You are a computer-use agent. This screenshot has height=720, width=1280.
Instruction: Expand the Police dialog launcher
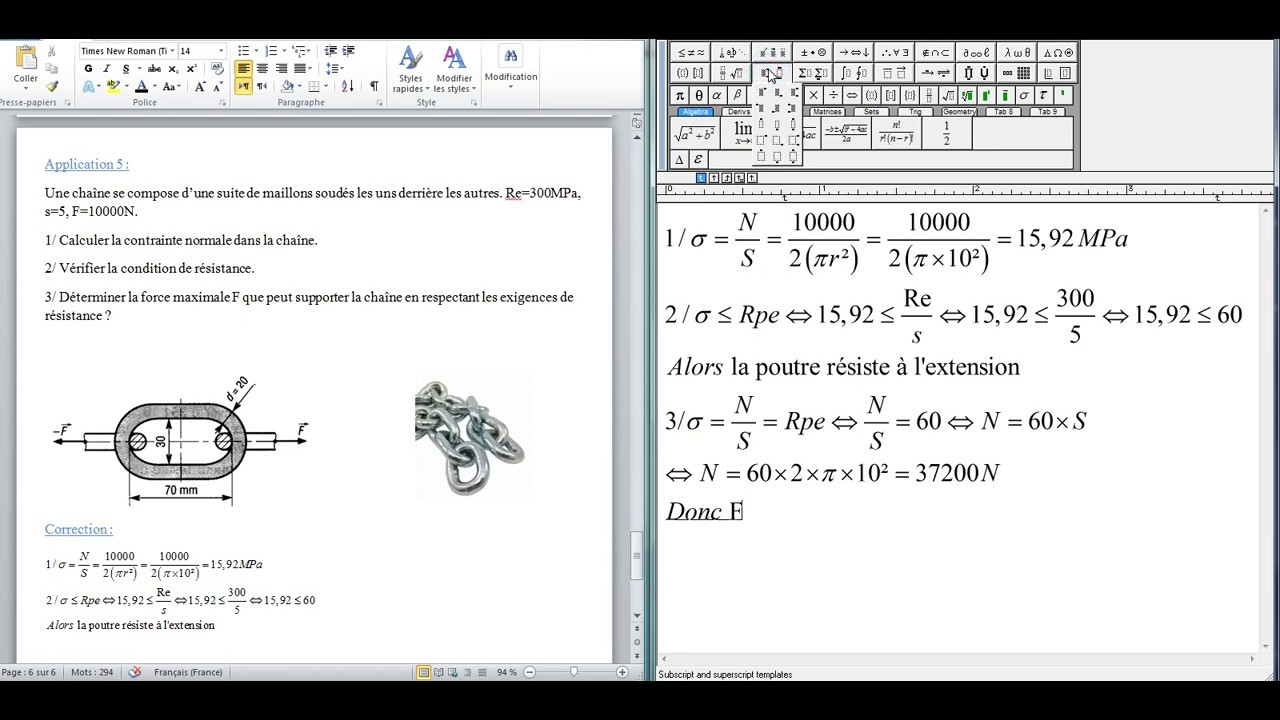click(223, 103)
